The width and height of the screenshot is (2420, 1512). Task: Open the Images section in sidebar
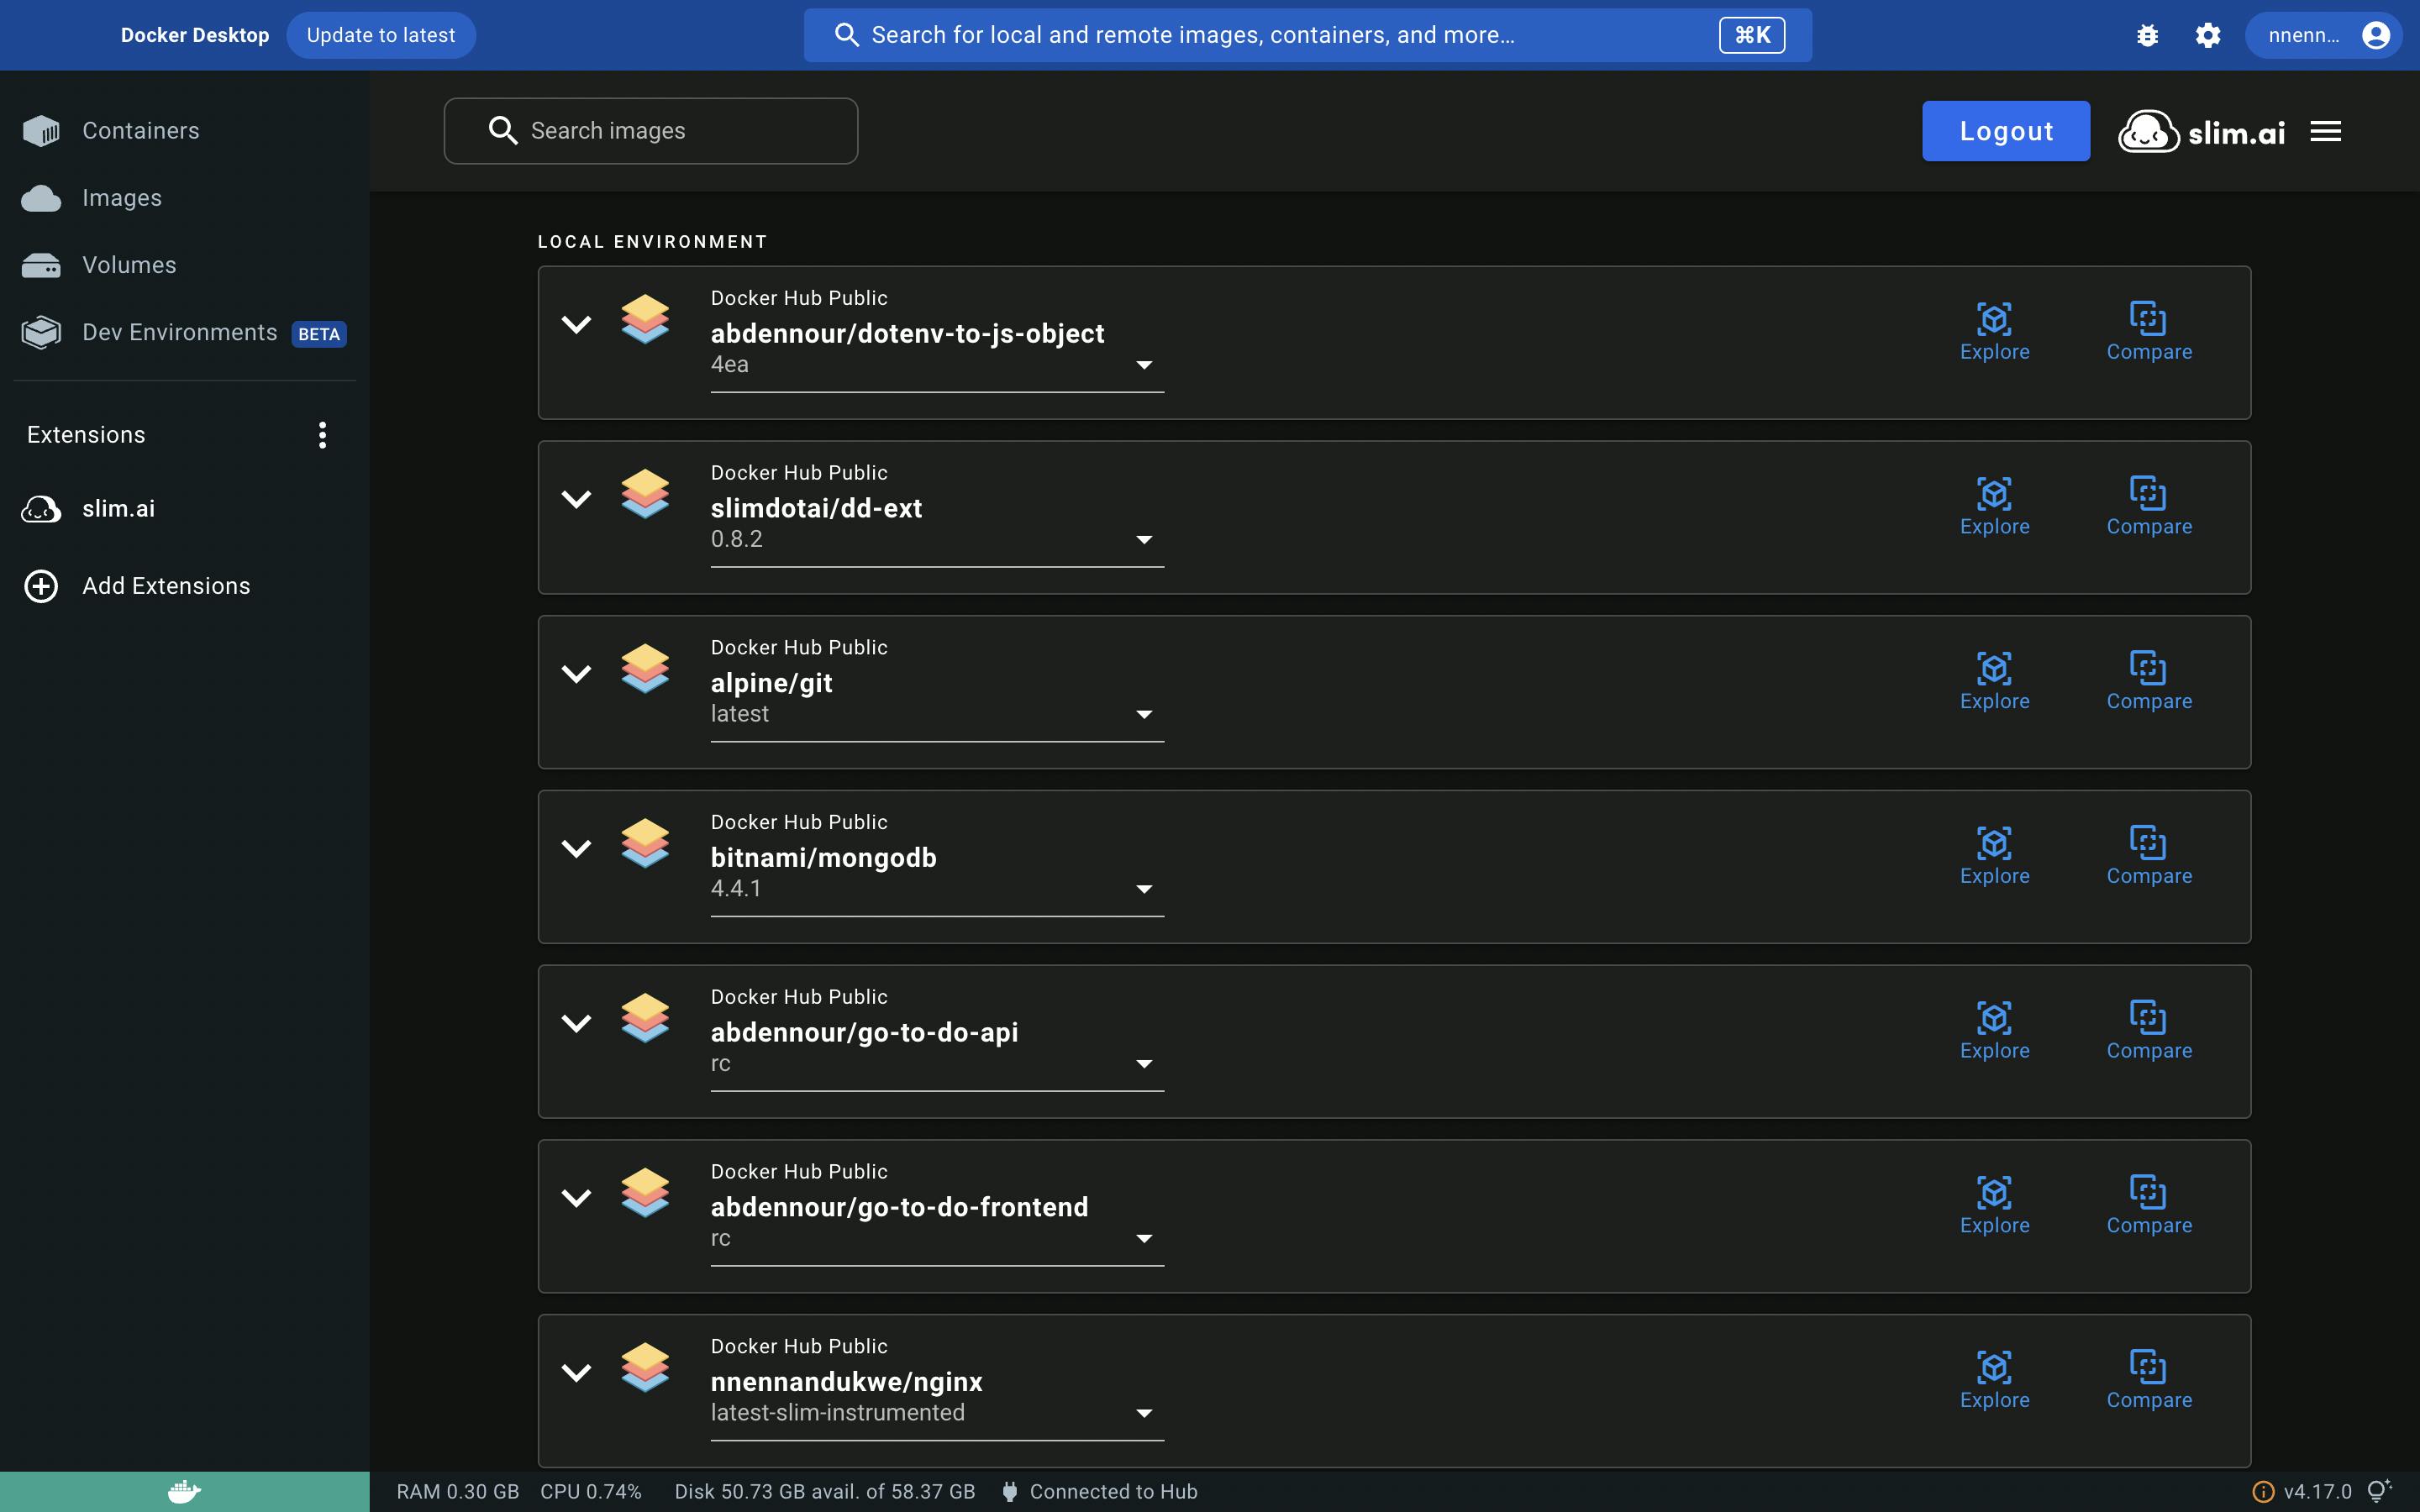[x=184, y=198]
